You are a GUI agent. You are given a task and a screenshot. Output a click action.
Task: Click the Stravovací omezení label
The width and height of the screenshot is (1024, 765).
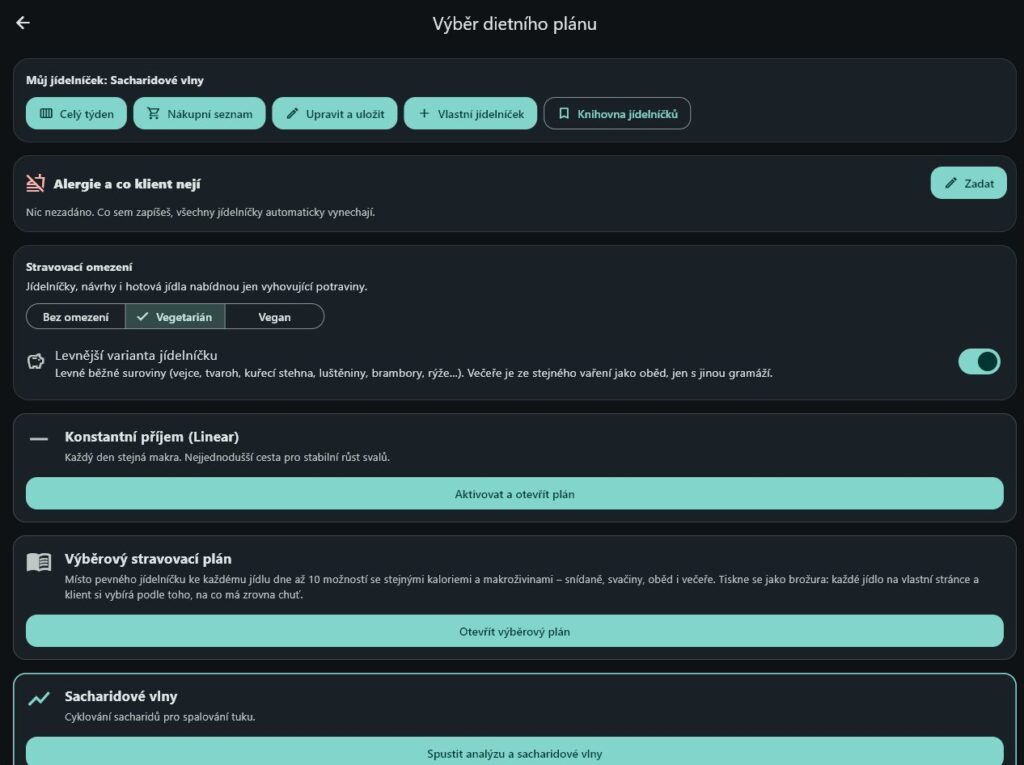tap(79, 267)
